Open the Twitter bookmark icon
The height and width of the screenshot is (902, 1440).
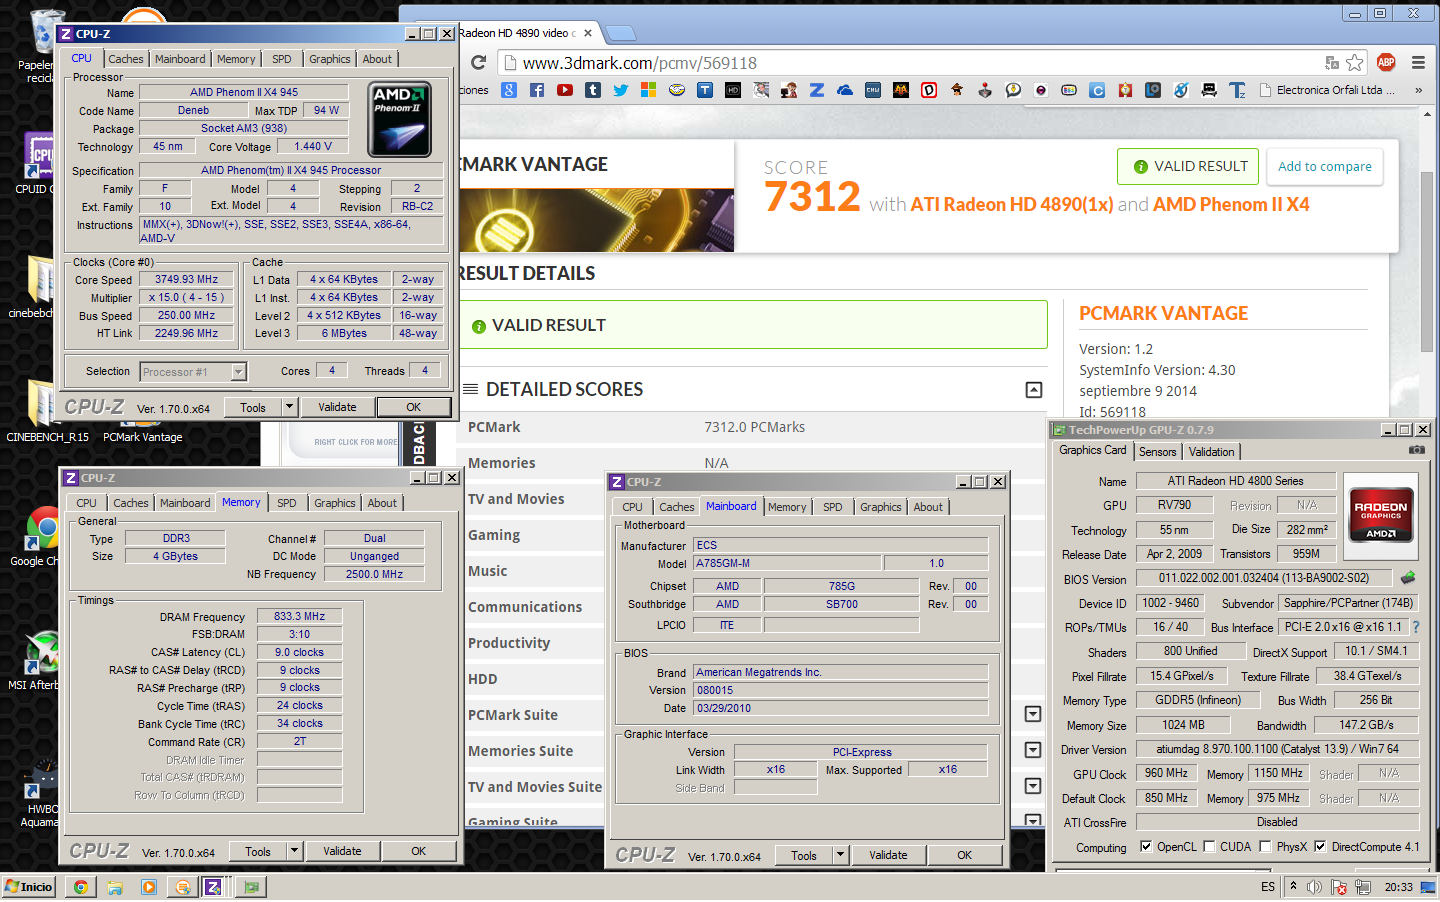click(621, 90)
